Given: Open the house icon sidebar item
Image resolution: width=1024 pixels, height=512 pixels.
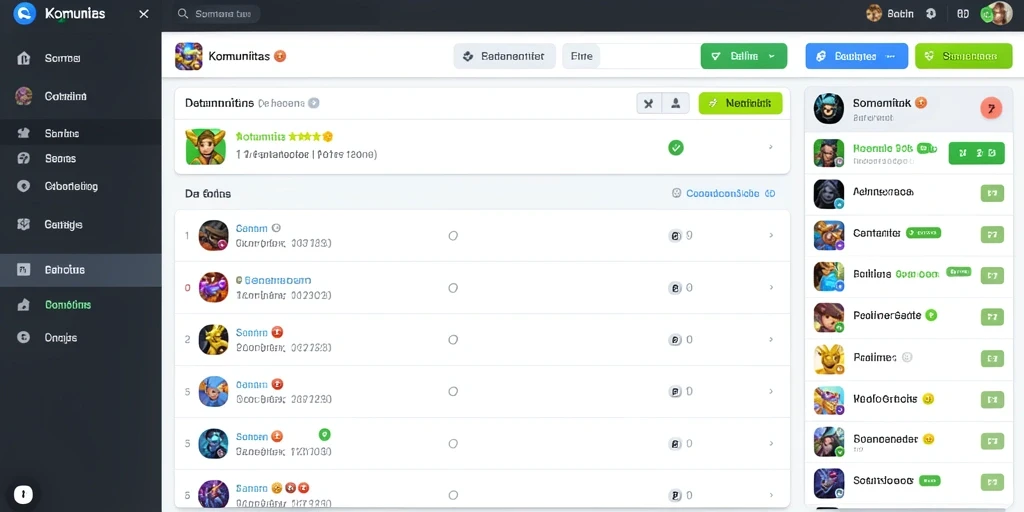Looking at the screenshot, I should coord(24,58).
